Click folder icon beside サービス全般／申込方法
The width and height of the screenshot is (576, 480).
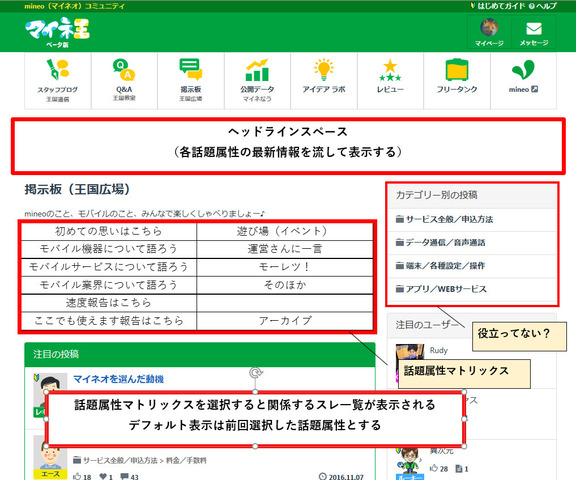[400, 219]
